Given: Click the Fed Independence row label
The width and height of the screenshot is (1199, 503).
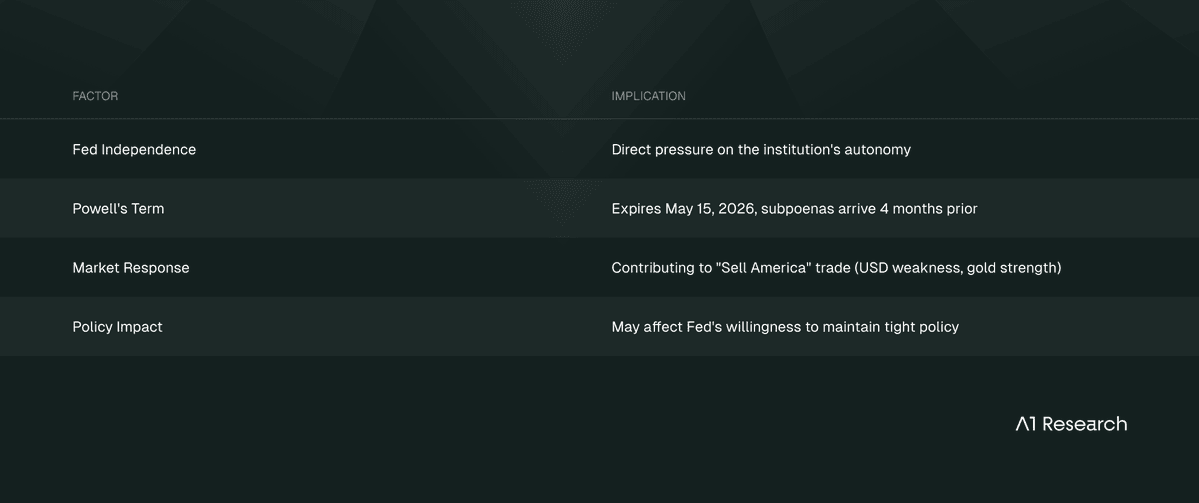Looking at the screenshot, I should [x=134, y=150].
